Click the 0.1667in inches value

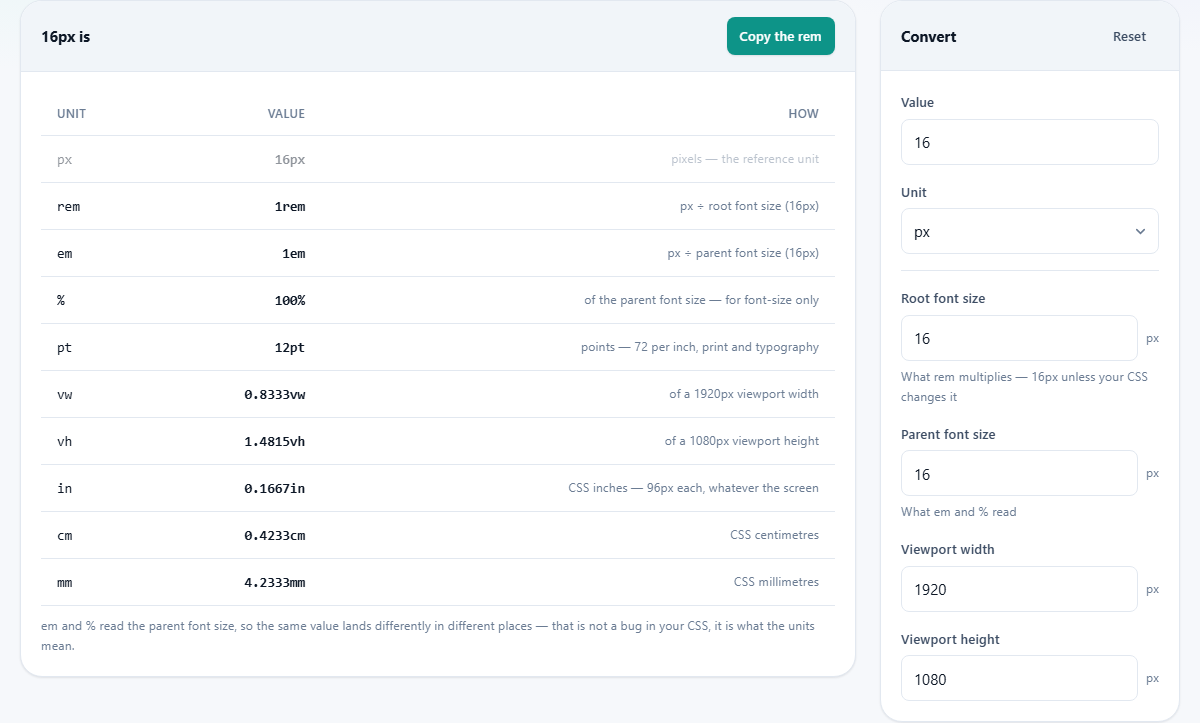(275, 488)
